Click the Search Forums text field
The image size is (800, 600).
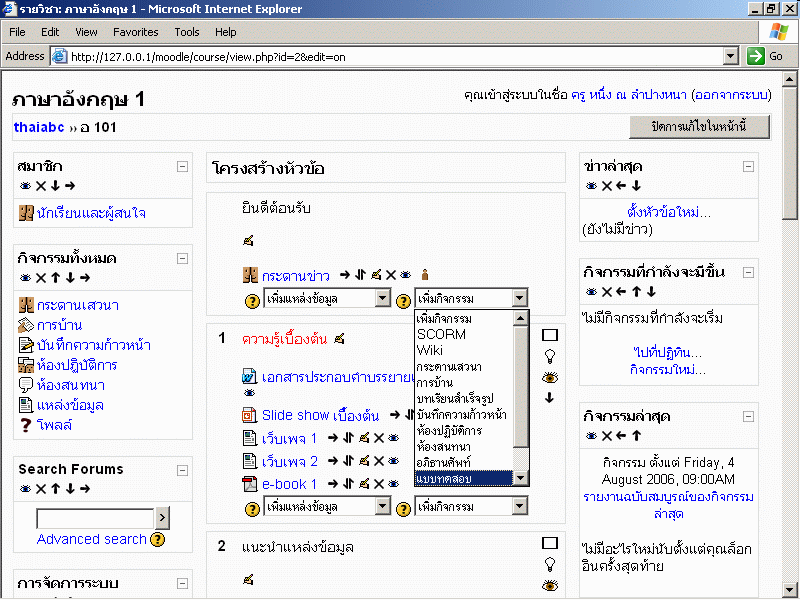tap(95, 518)
